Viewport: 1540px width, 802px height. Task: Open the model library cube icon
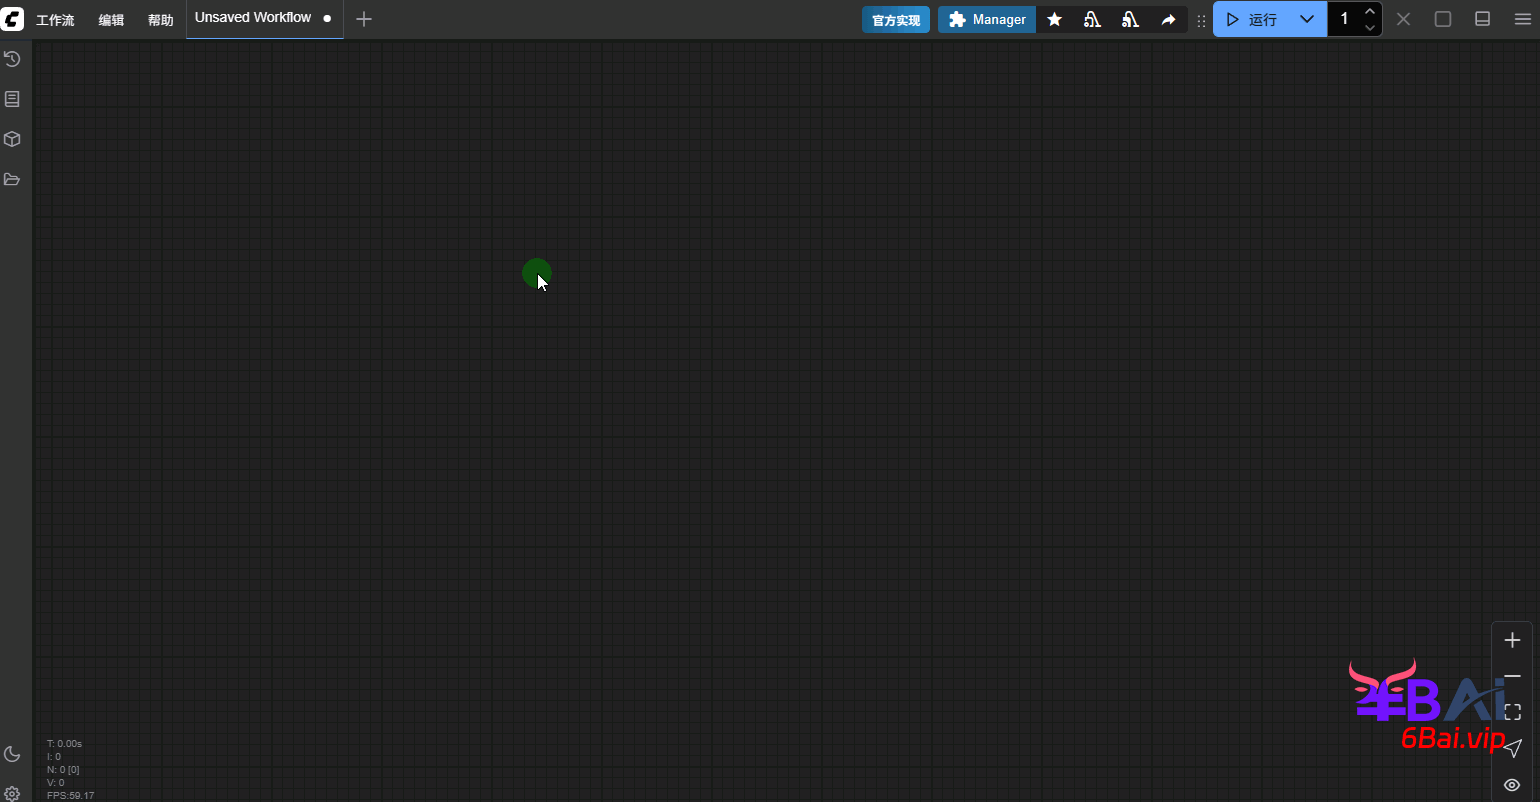tap(12, 139)
